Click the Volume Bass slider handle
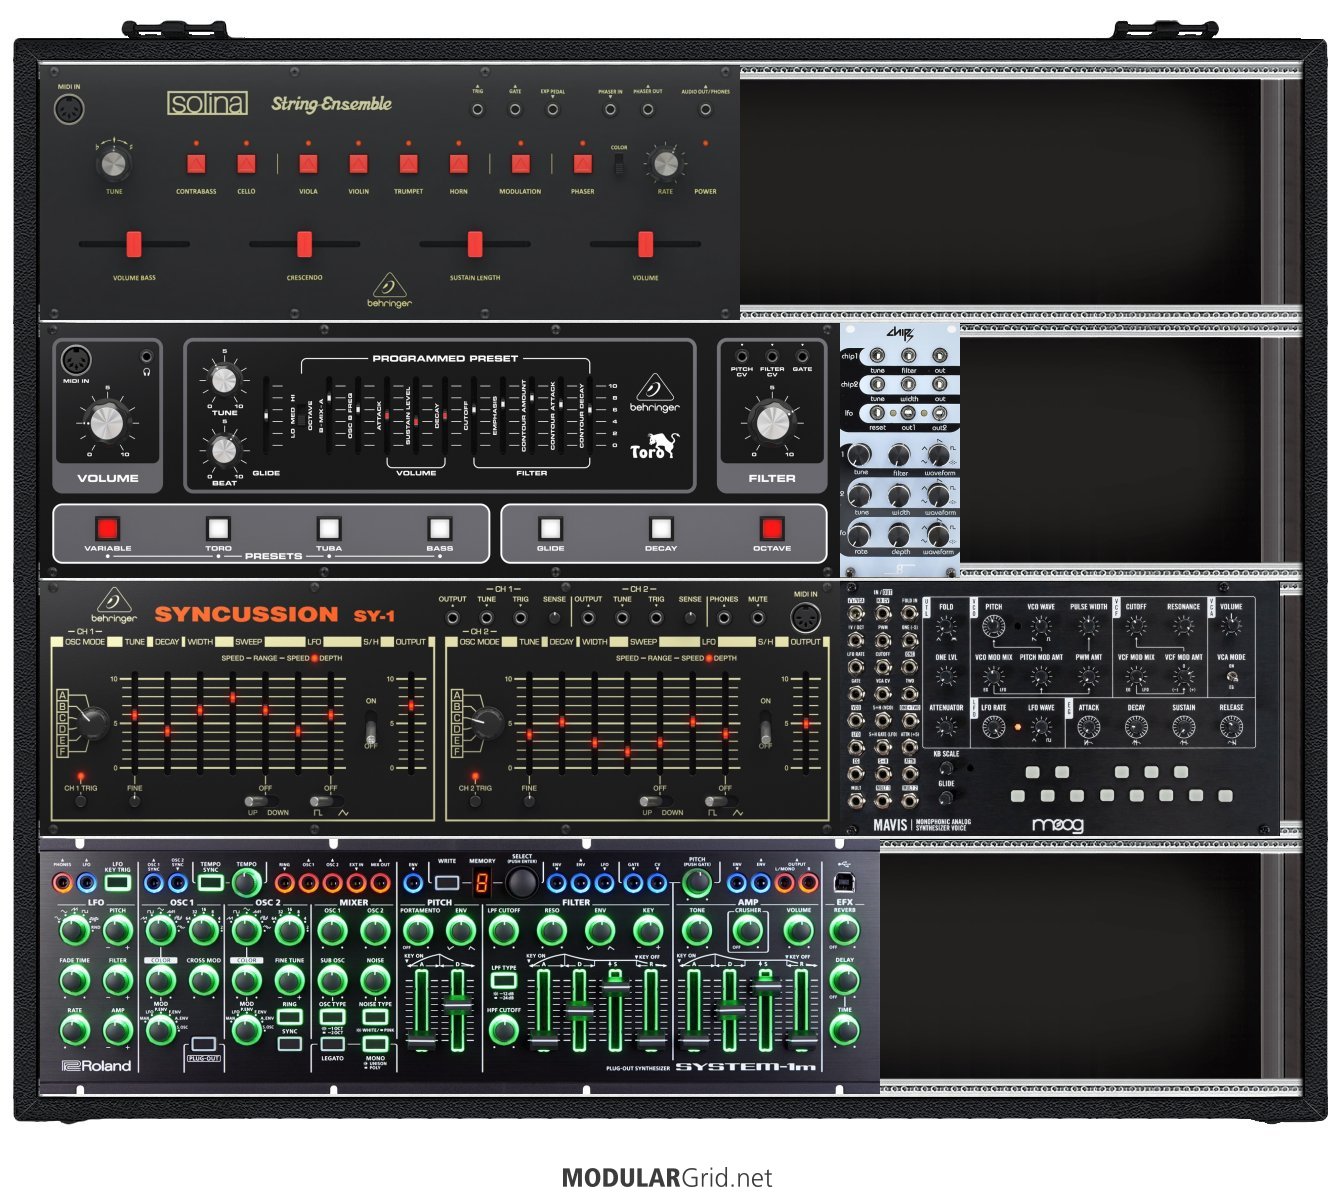Viewport: 1335px width, 1199px height. click(134, 243)
